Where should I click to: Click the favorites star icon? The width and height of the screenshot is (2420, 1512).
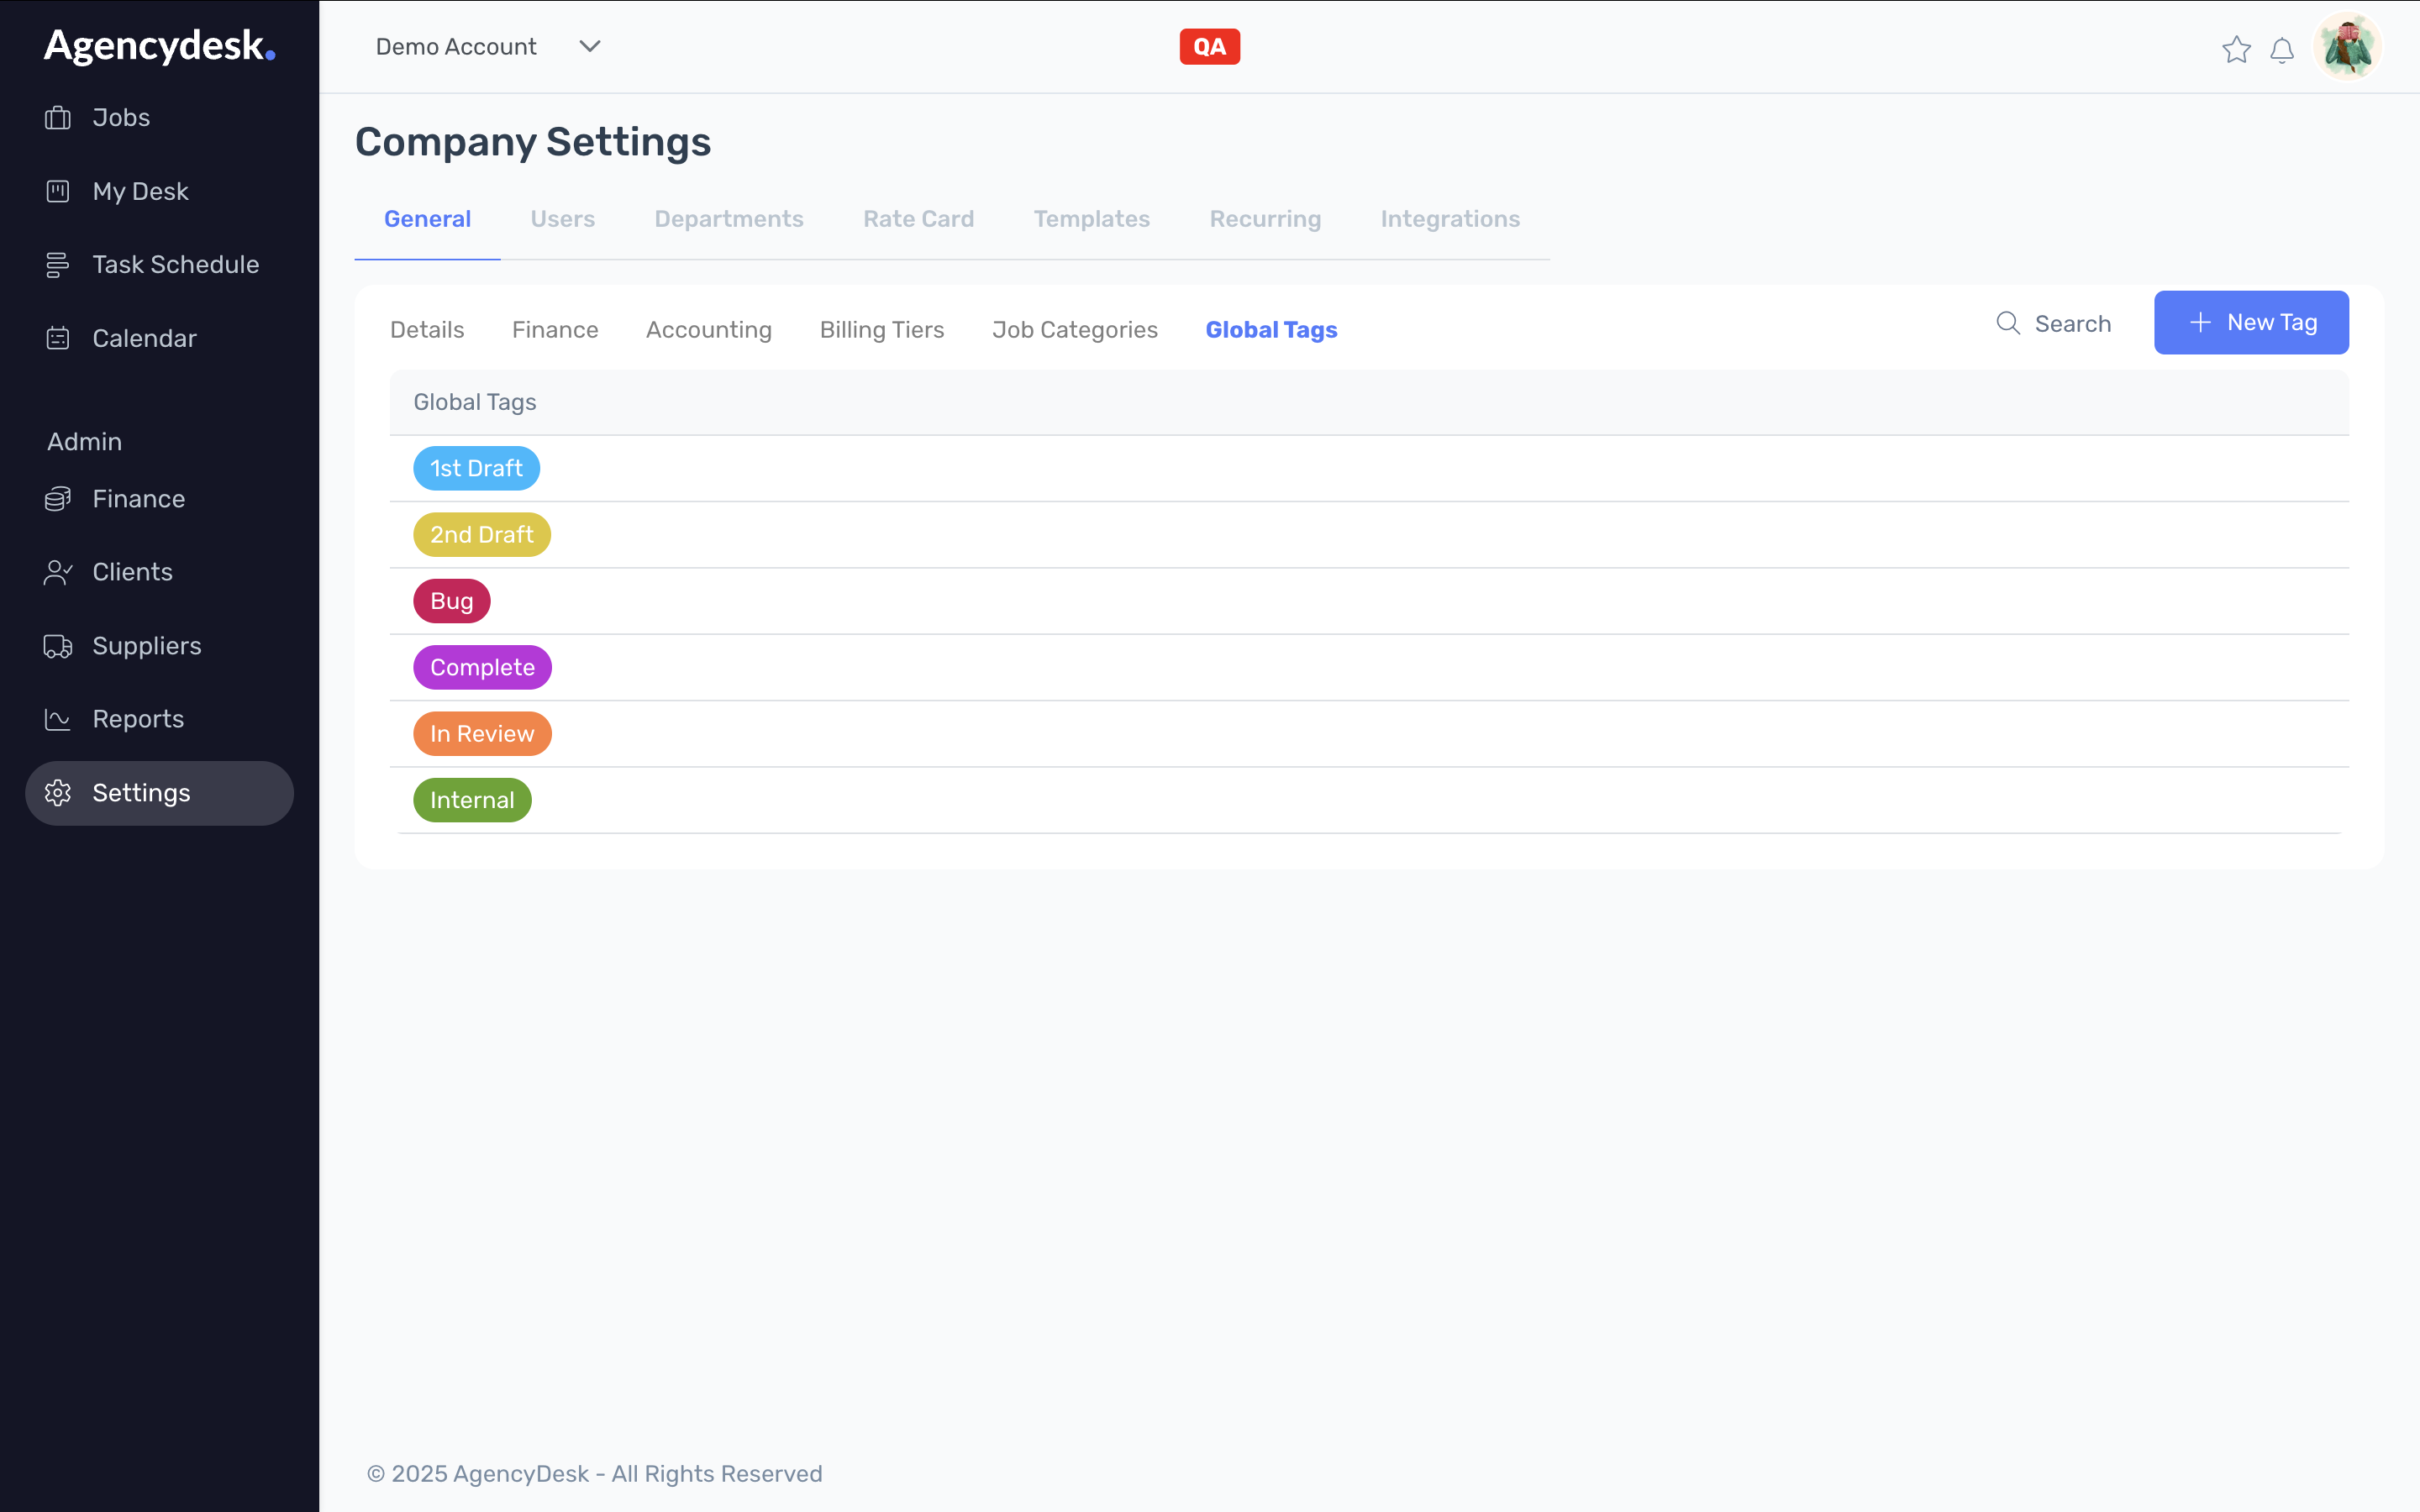[2236, 49]
